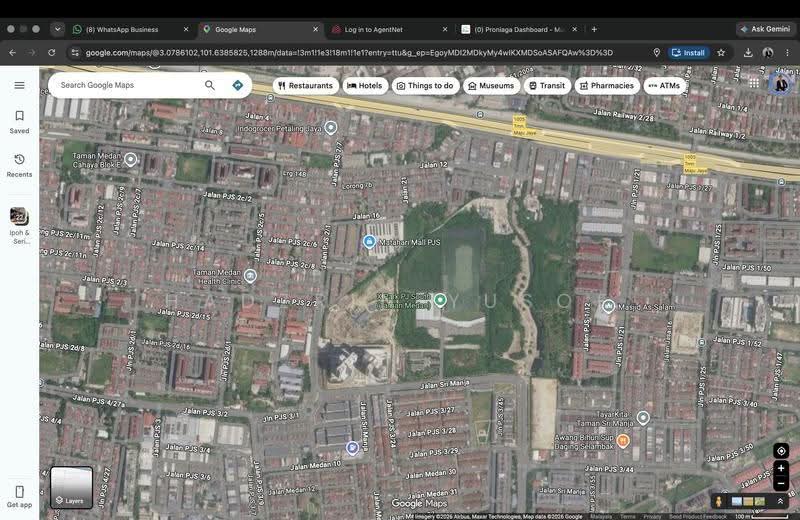Open the tab search dropdown arrow
800x520 pixels.
coord(58,29)
